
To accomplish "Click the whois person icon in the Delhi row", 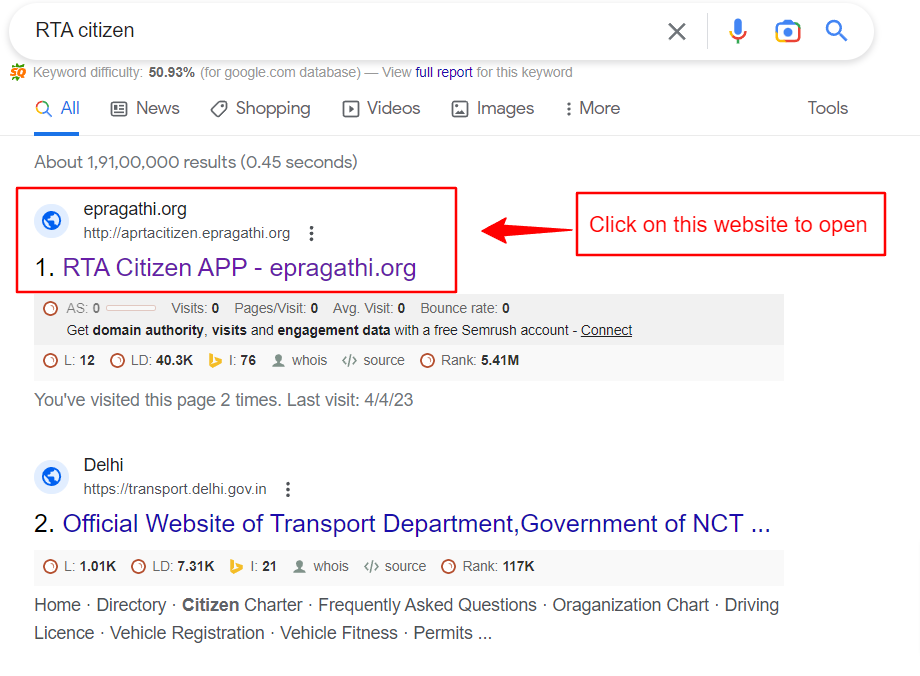I will [x=300, y=566].
